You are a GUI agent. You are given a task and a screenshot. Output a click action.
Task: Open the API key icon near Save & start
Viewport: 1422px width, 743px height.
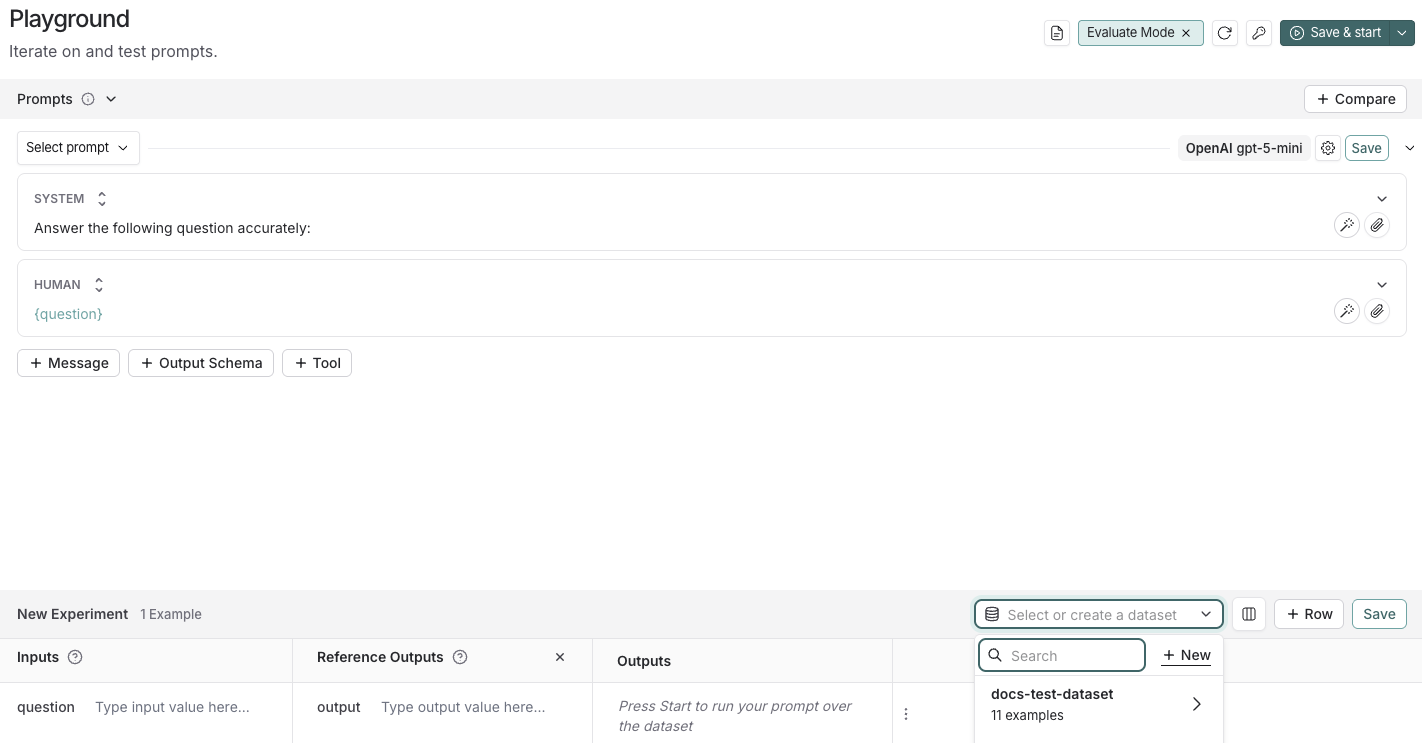tap(1258, 32)
